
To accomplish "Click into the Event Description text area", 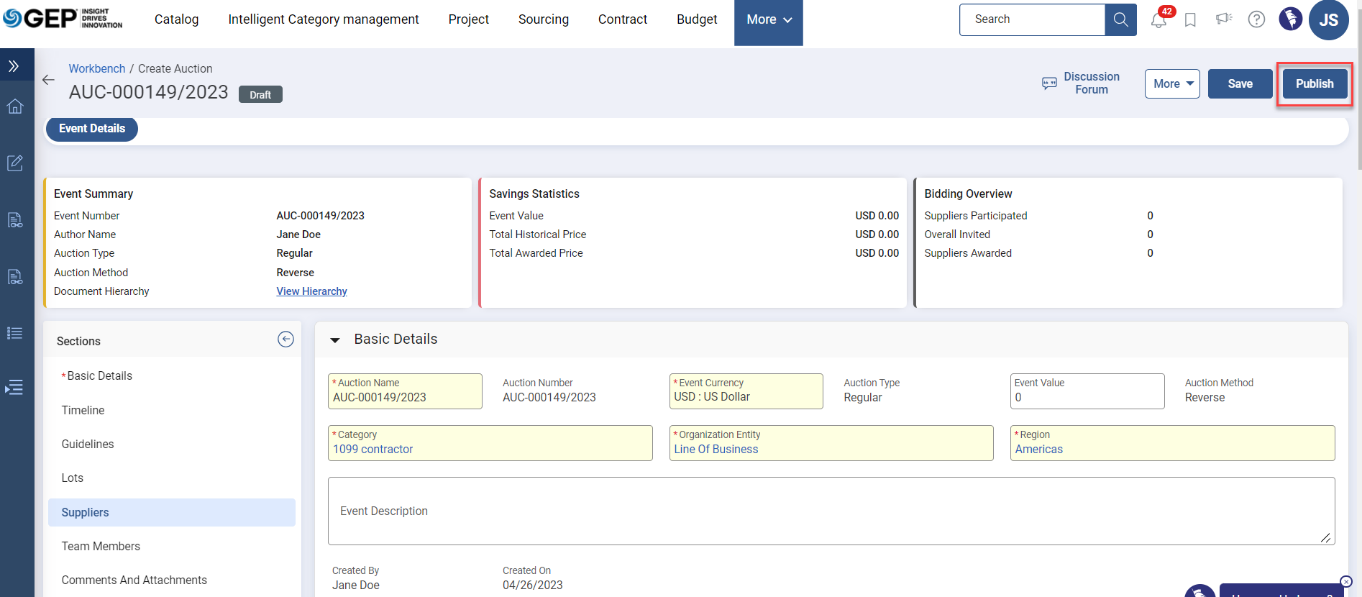I will pyautogui.click(x=830, y=511).
